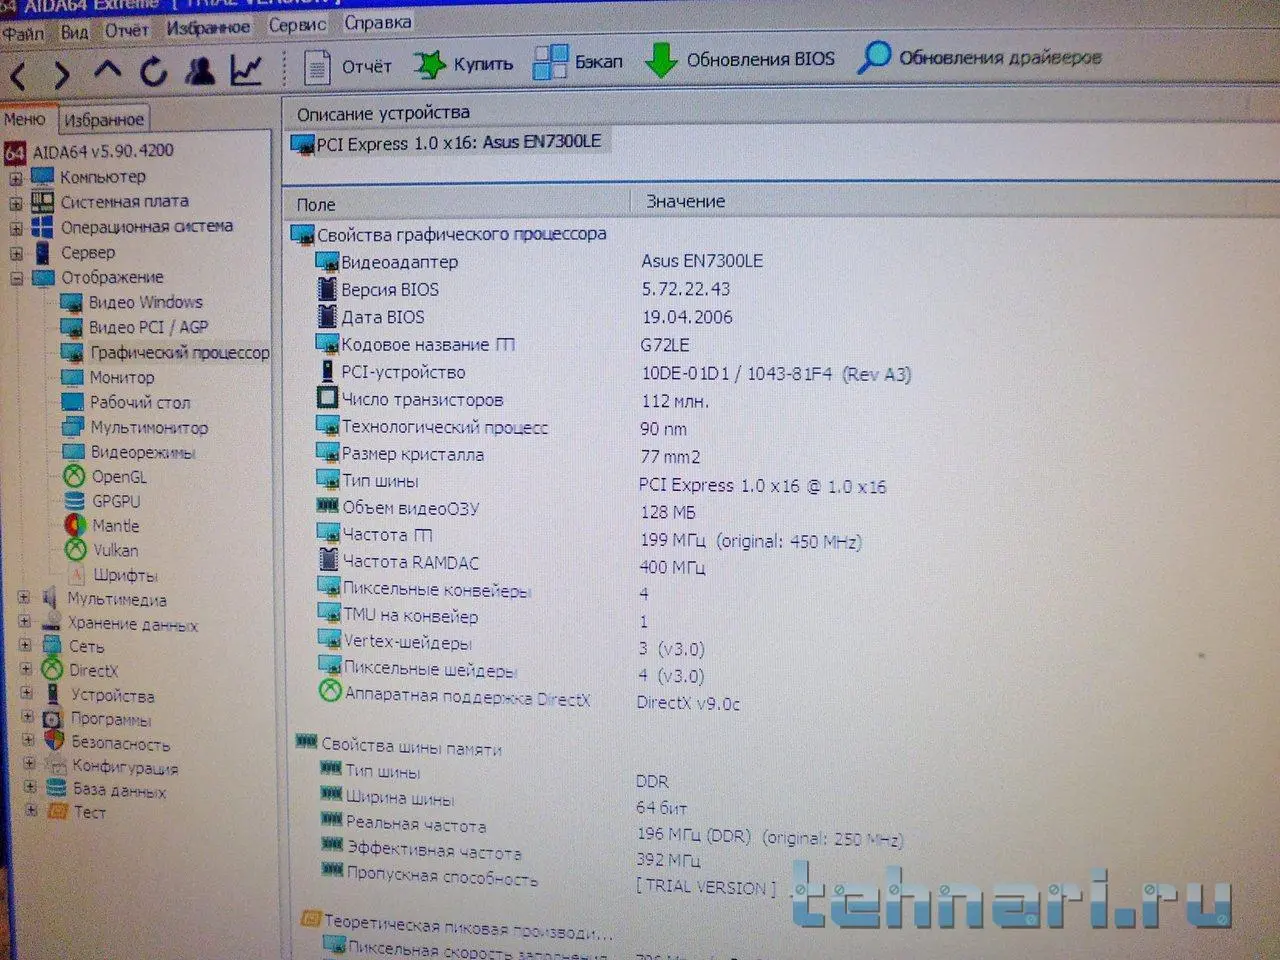Open the Справка menu
Screen dimensions: 1280x960
point(378,23)
